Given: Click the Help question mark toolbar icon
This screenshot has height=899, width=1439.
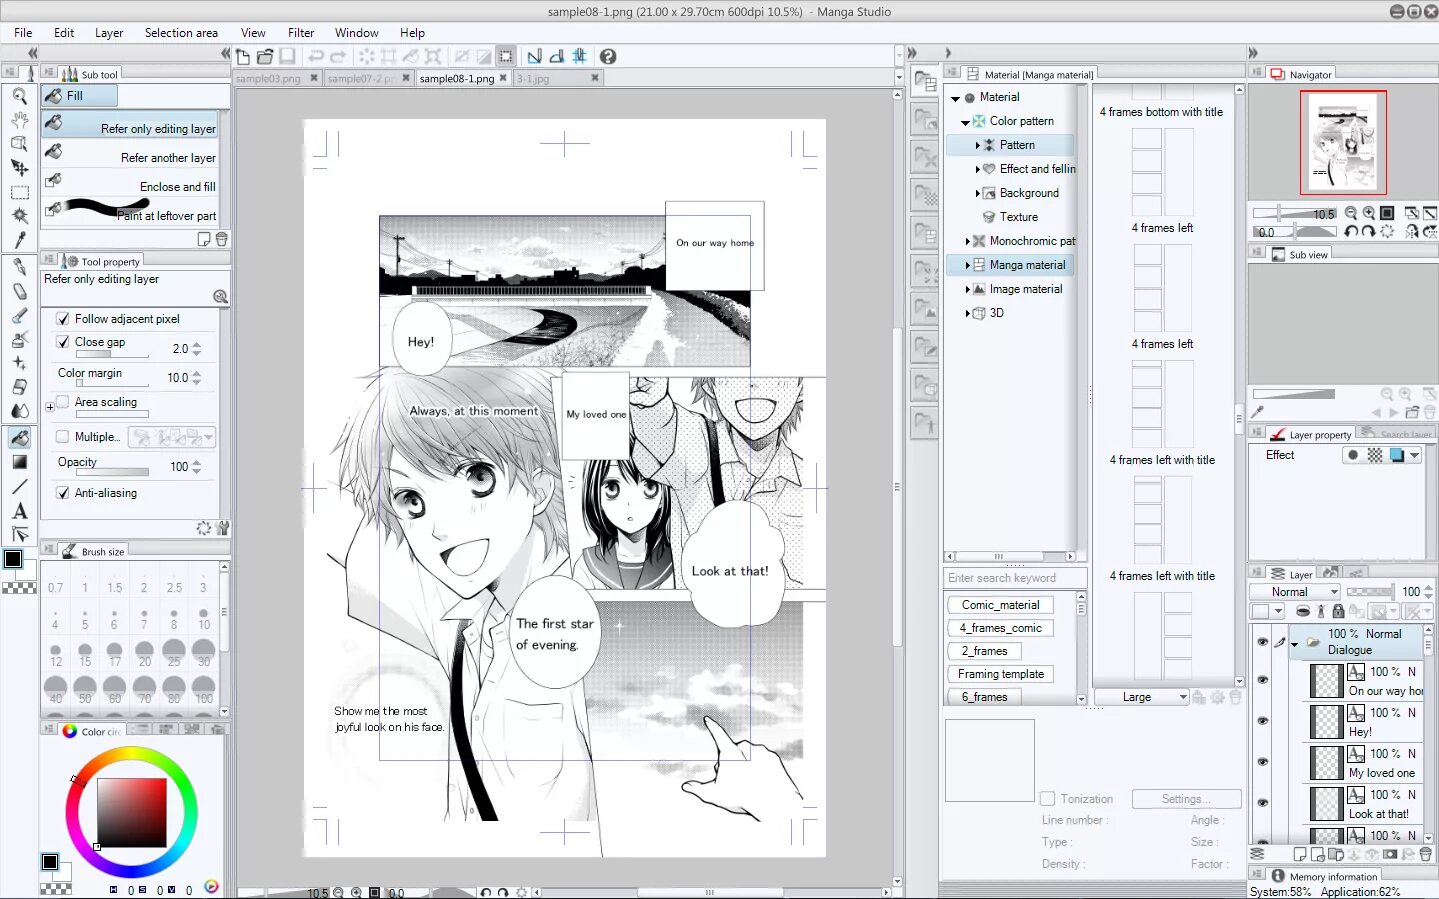Looking at the screenshot, I should [607, 56].
